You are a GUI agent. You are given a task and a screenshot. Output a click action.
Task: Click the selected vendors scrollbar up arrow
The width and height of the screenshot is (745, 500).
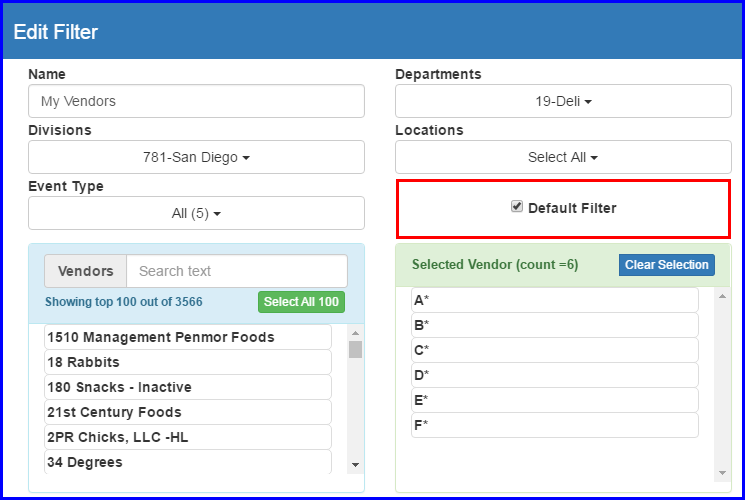(x=723, y=297)
